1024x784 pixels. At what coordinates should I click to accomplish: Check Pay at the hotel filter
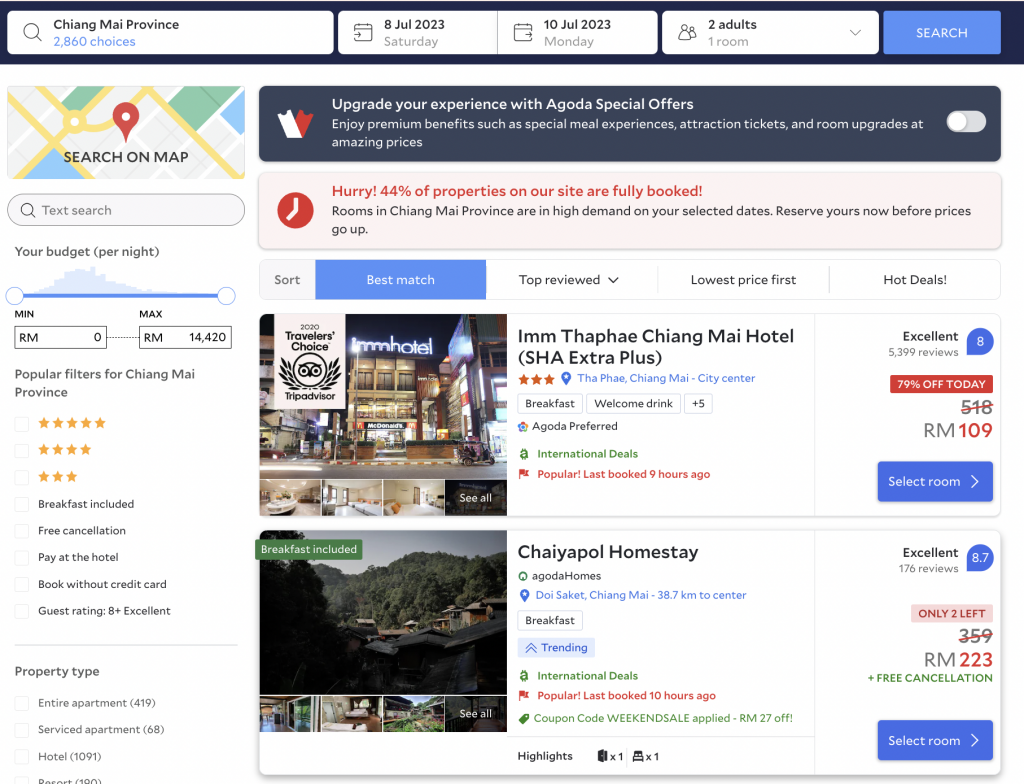coord(22,558)
